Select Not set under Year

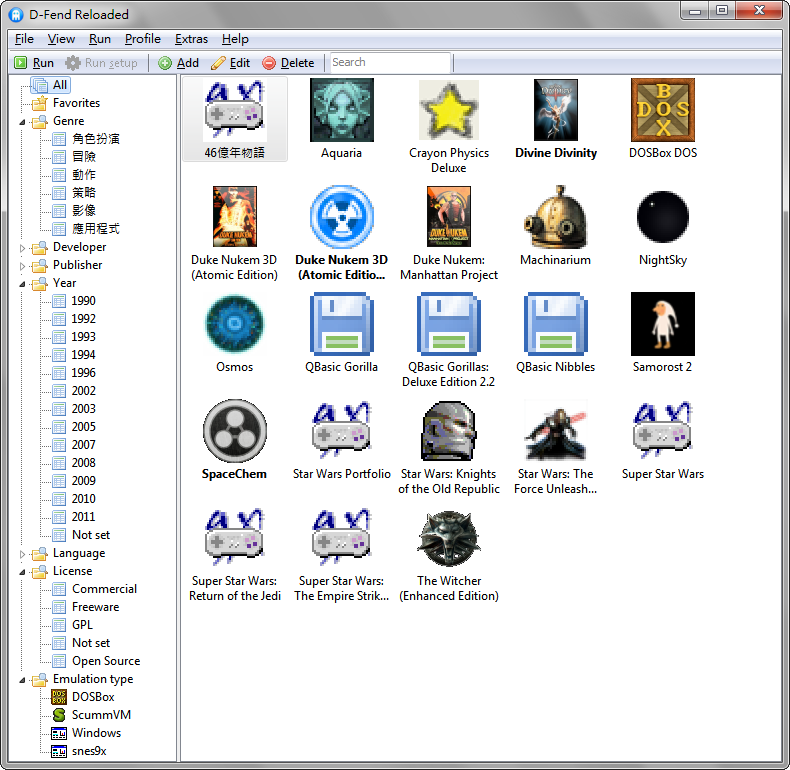coord(91,535)
